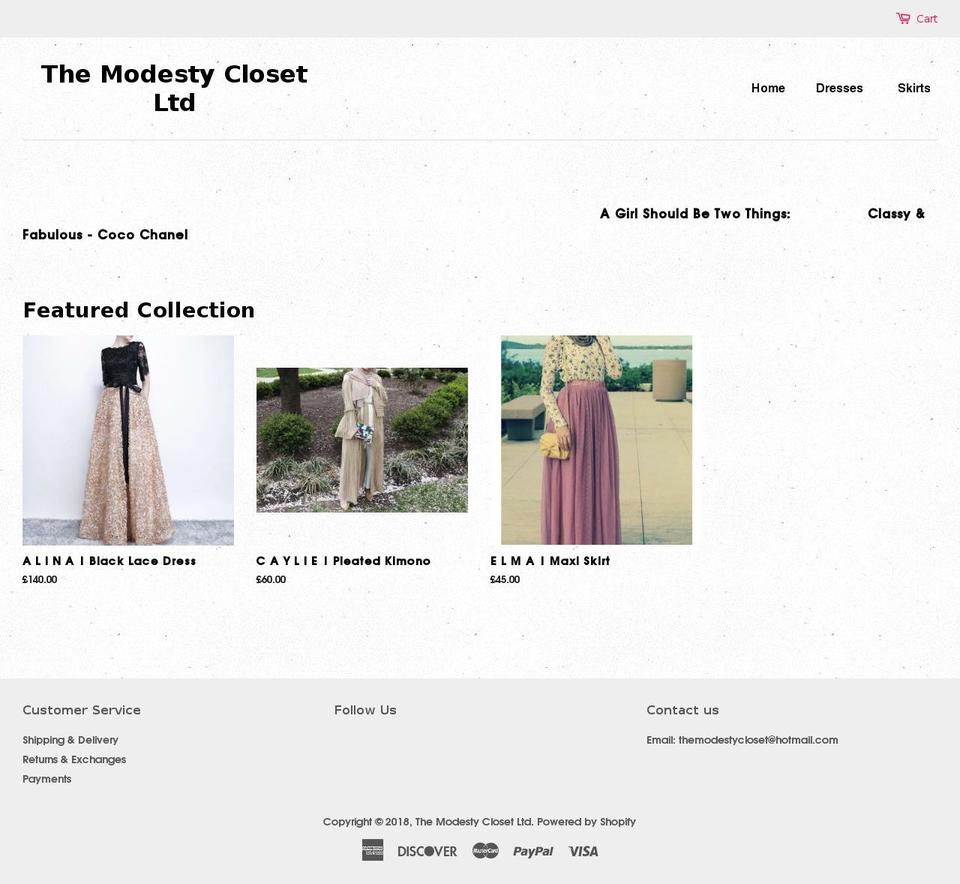Click the Follow Us footer heading
Screen dimensions: 960x884
pos(365,710)
